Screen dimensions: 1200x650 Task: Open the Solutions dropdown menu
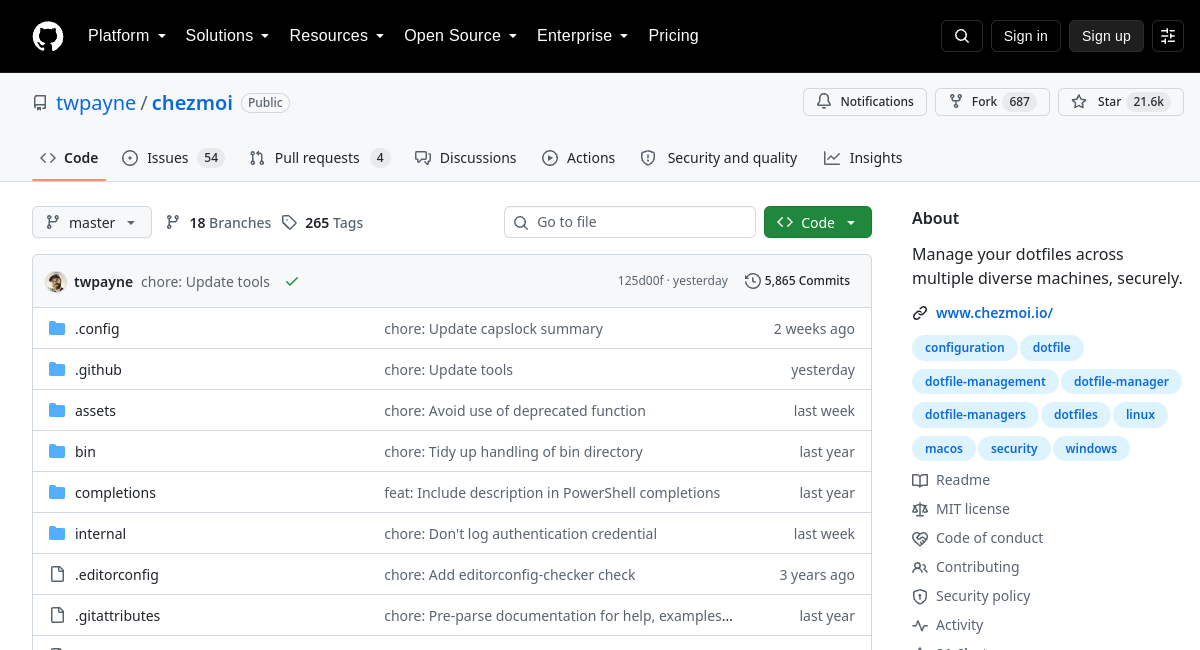pyautogui.click(x=228, y=36)
